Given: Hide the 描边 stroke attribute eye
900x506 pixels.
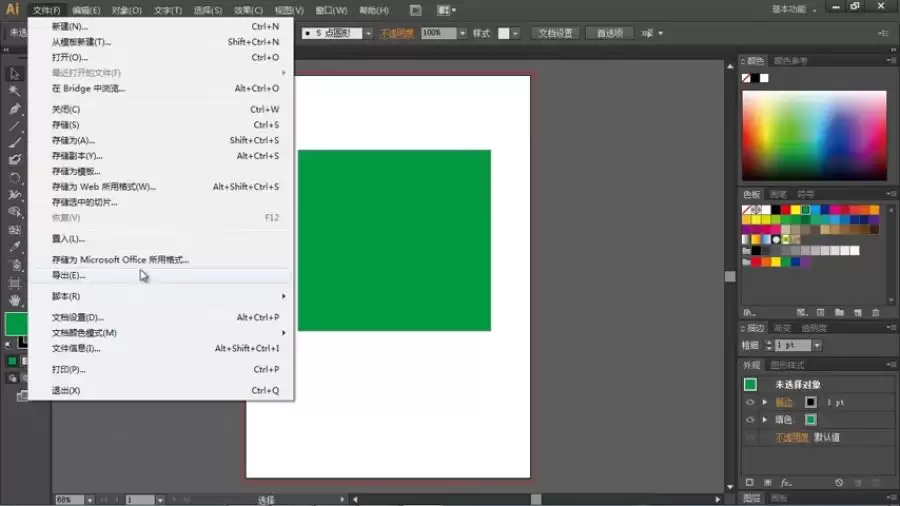Looking at the screenshot, I should (750, 402).
